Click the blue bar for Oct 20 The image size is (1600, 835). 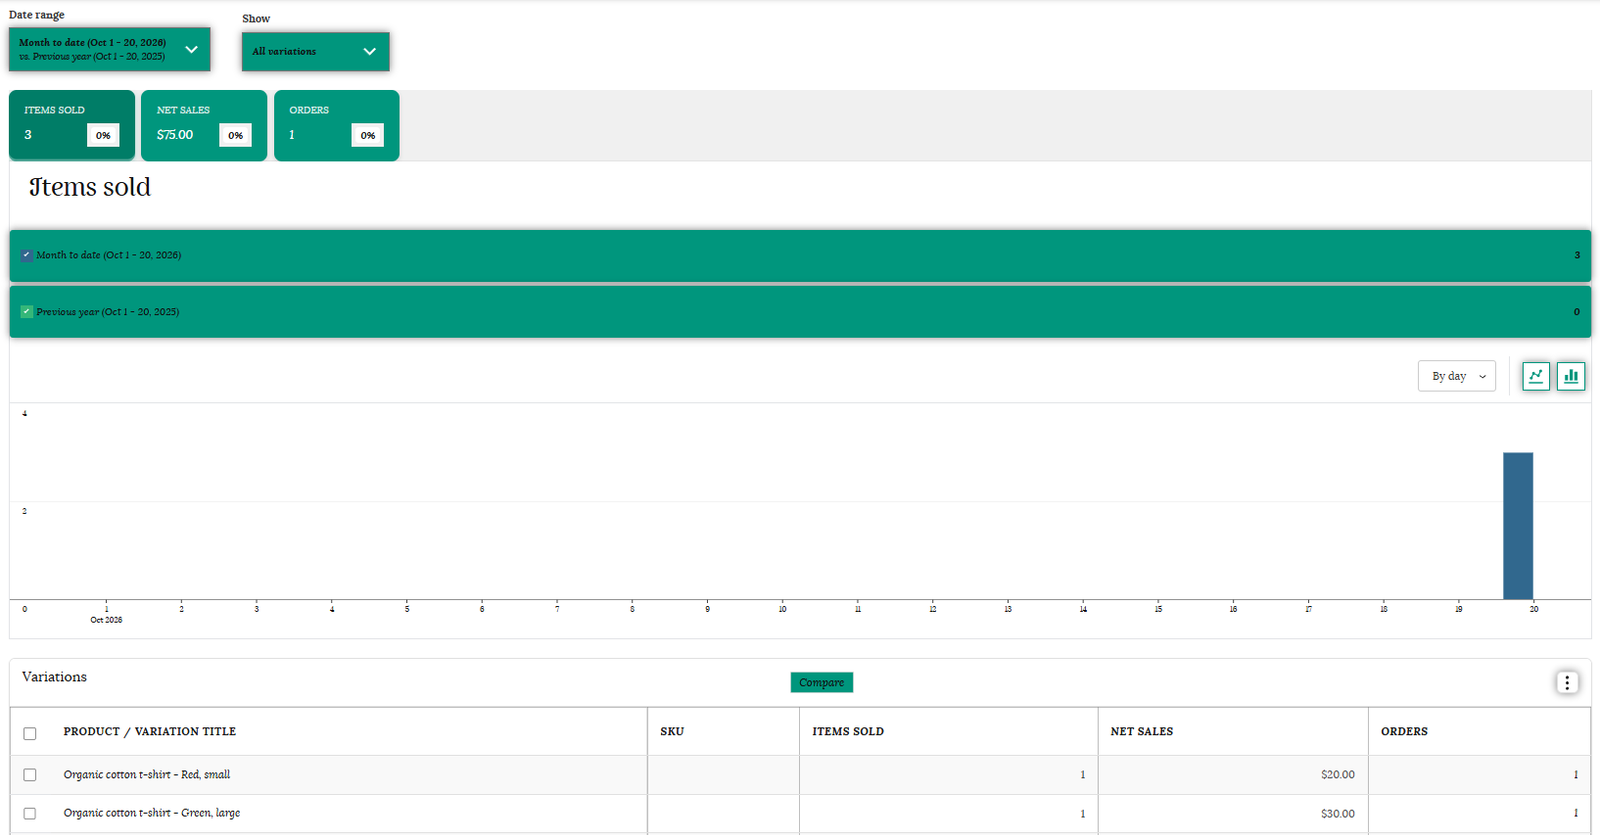coord(1518,526)
